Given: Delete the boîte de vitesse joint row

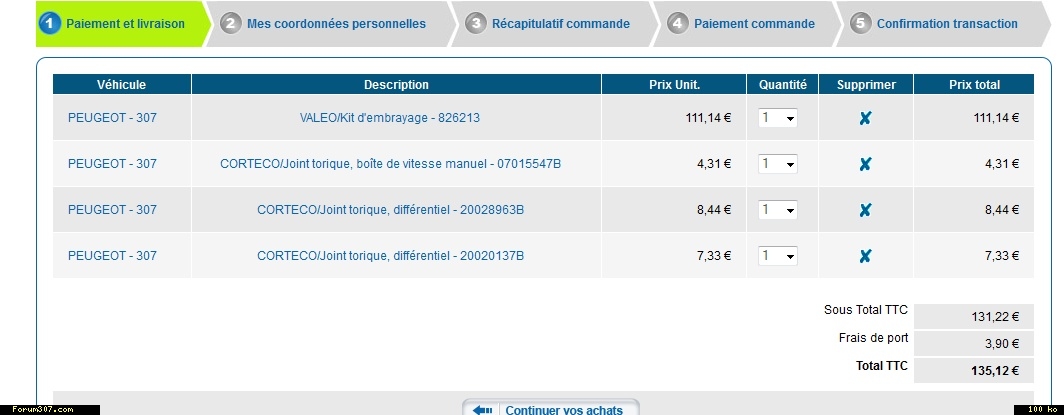Looking at the screenshot, I should [865, 164].
